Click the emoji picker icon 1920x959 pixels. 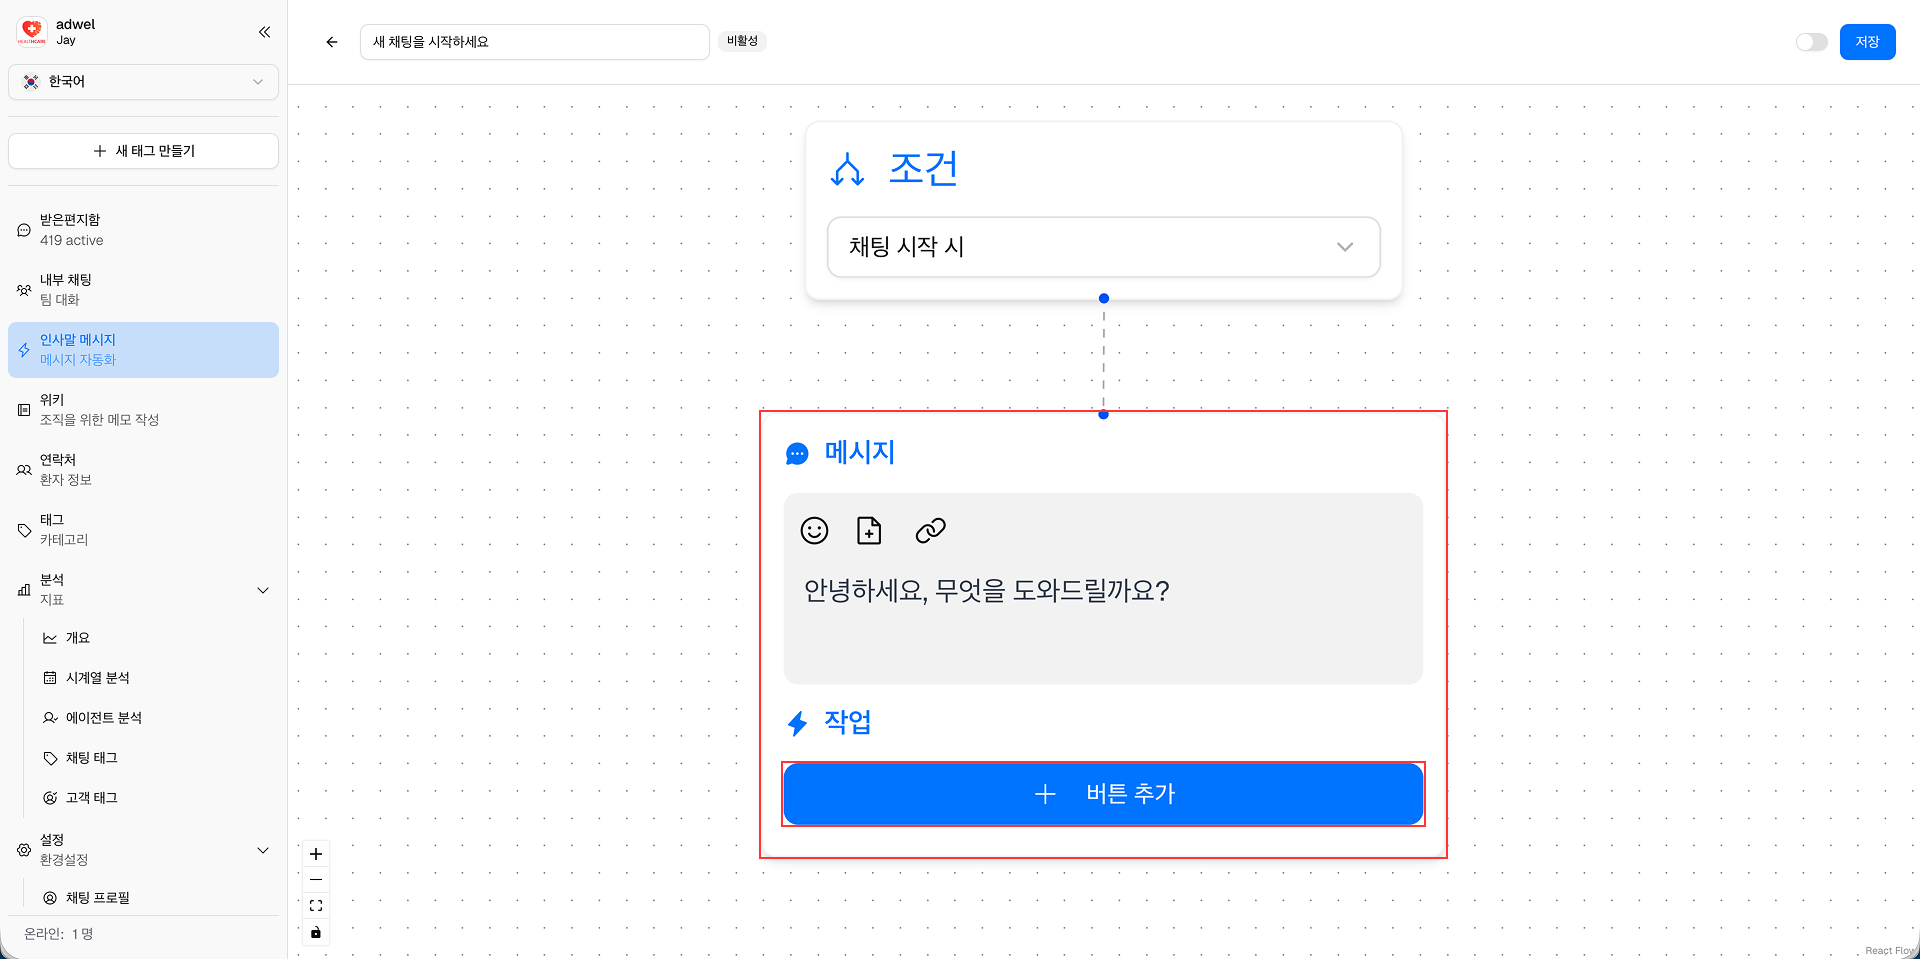[814, 531]
